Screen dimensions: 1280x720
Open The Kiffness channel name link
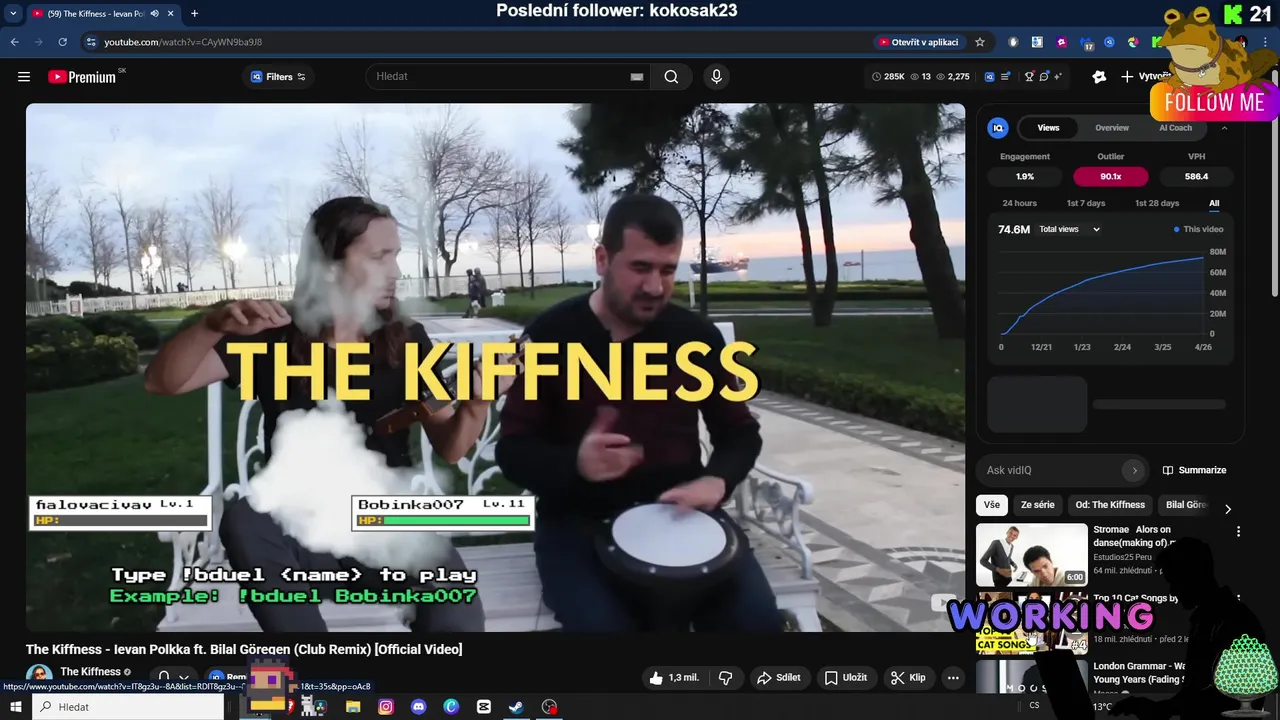point(90,672)
